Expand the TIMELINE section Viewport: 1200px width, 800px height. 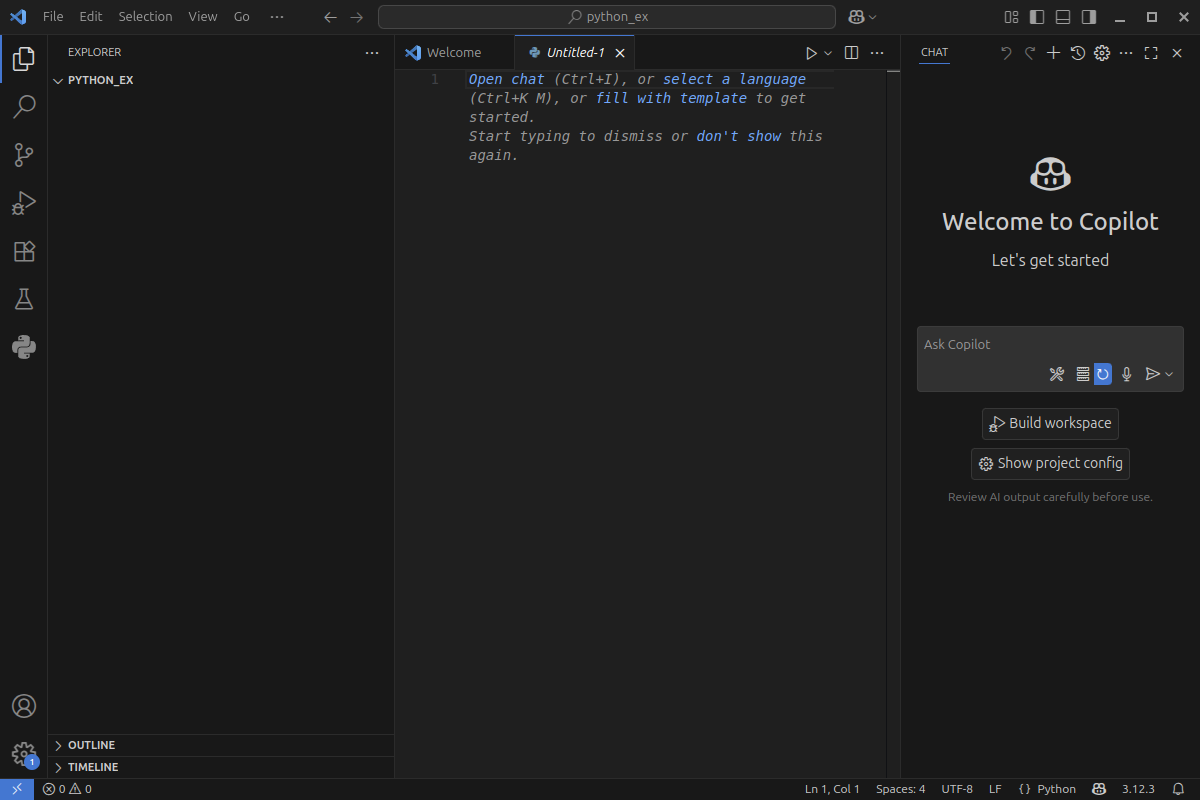pyautogui.click(x=221, y=767)
